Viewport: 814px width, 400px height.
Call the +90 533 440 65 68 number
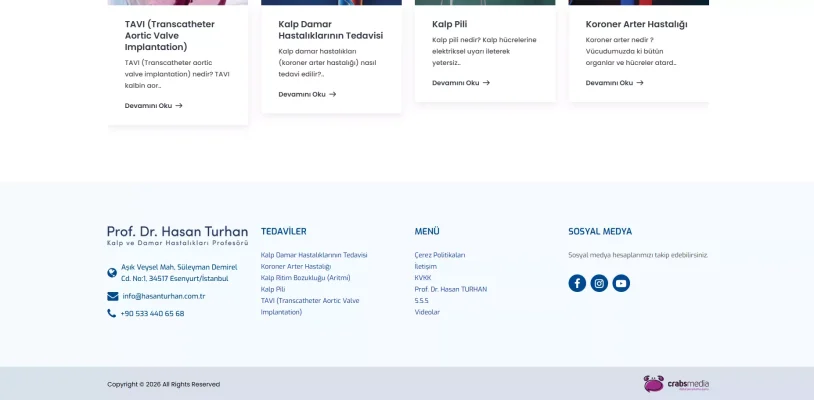[x=152, y=313]
